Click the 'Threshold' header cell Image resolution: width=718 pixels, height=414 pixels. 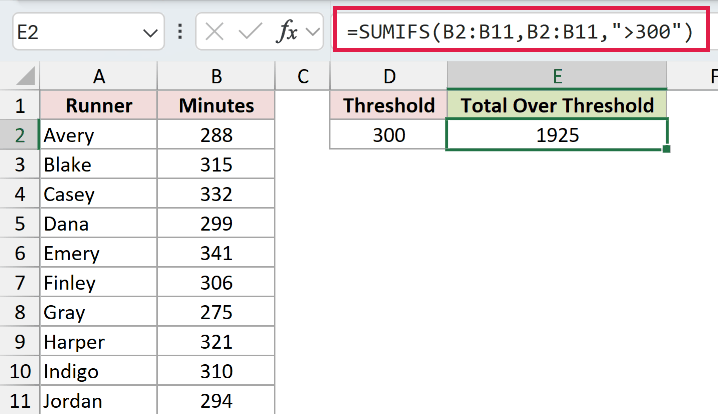(x=389, y=106)
